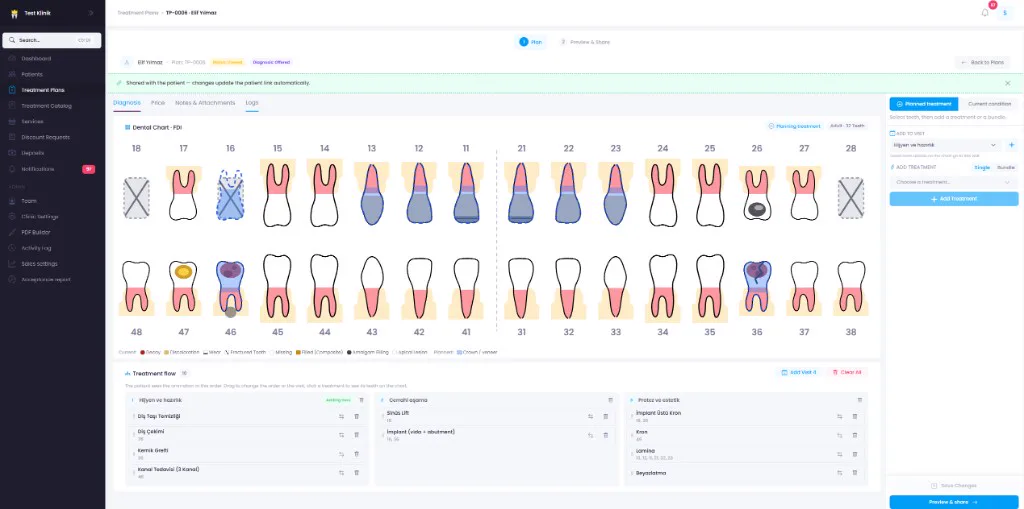
Task: Click Treatment Plans breadcrumb link
Action: (138, 13)
